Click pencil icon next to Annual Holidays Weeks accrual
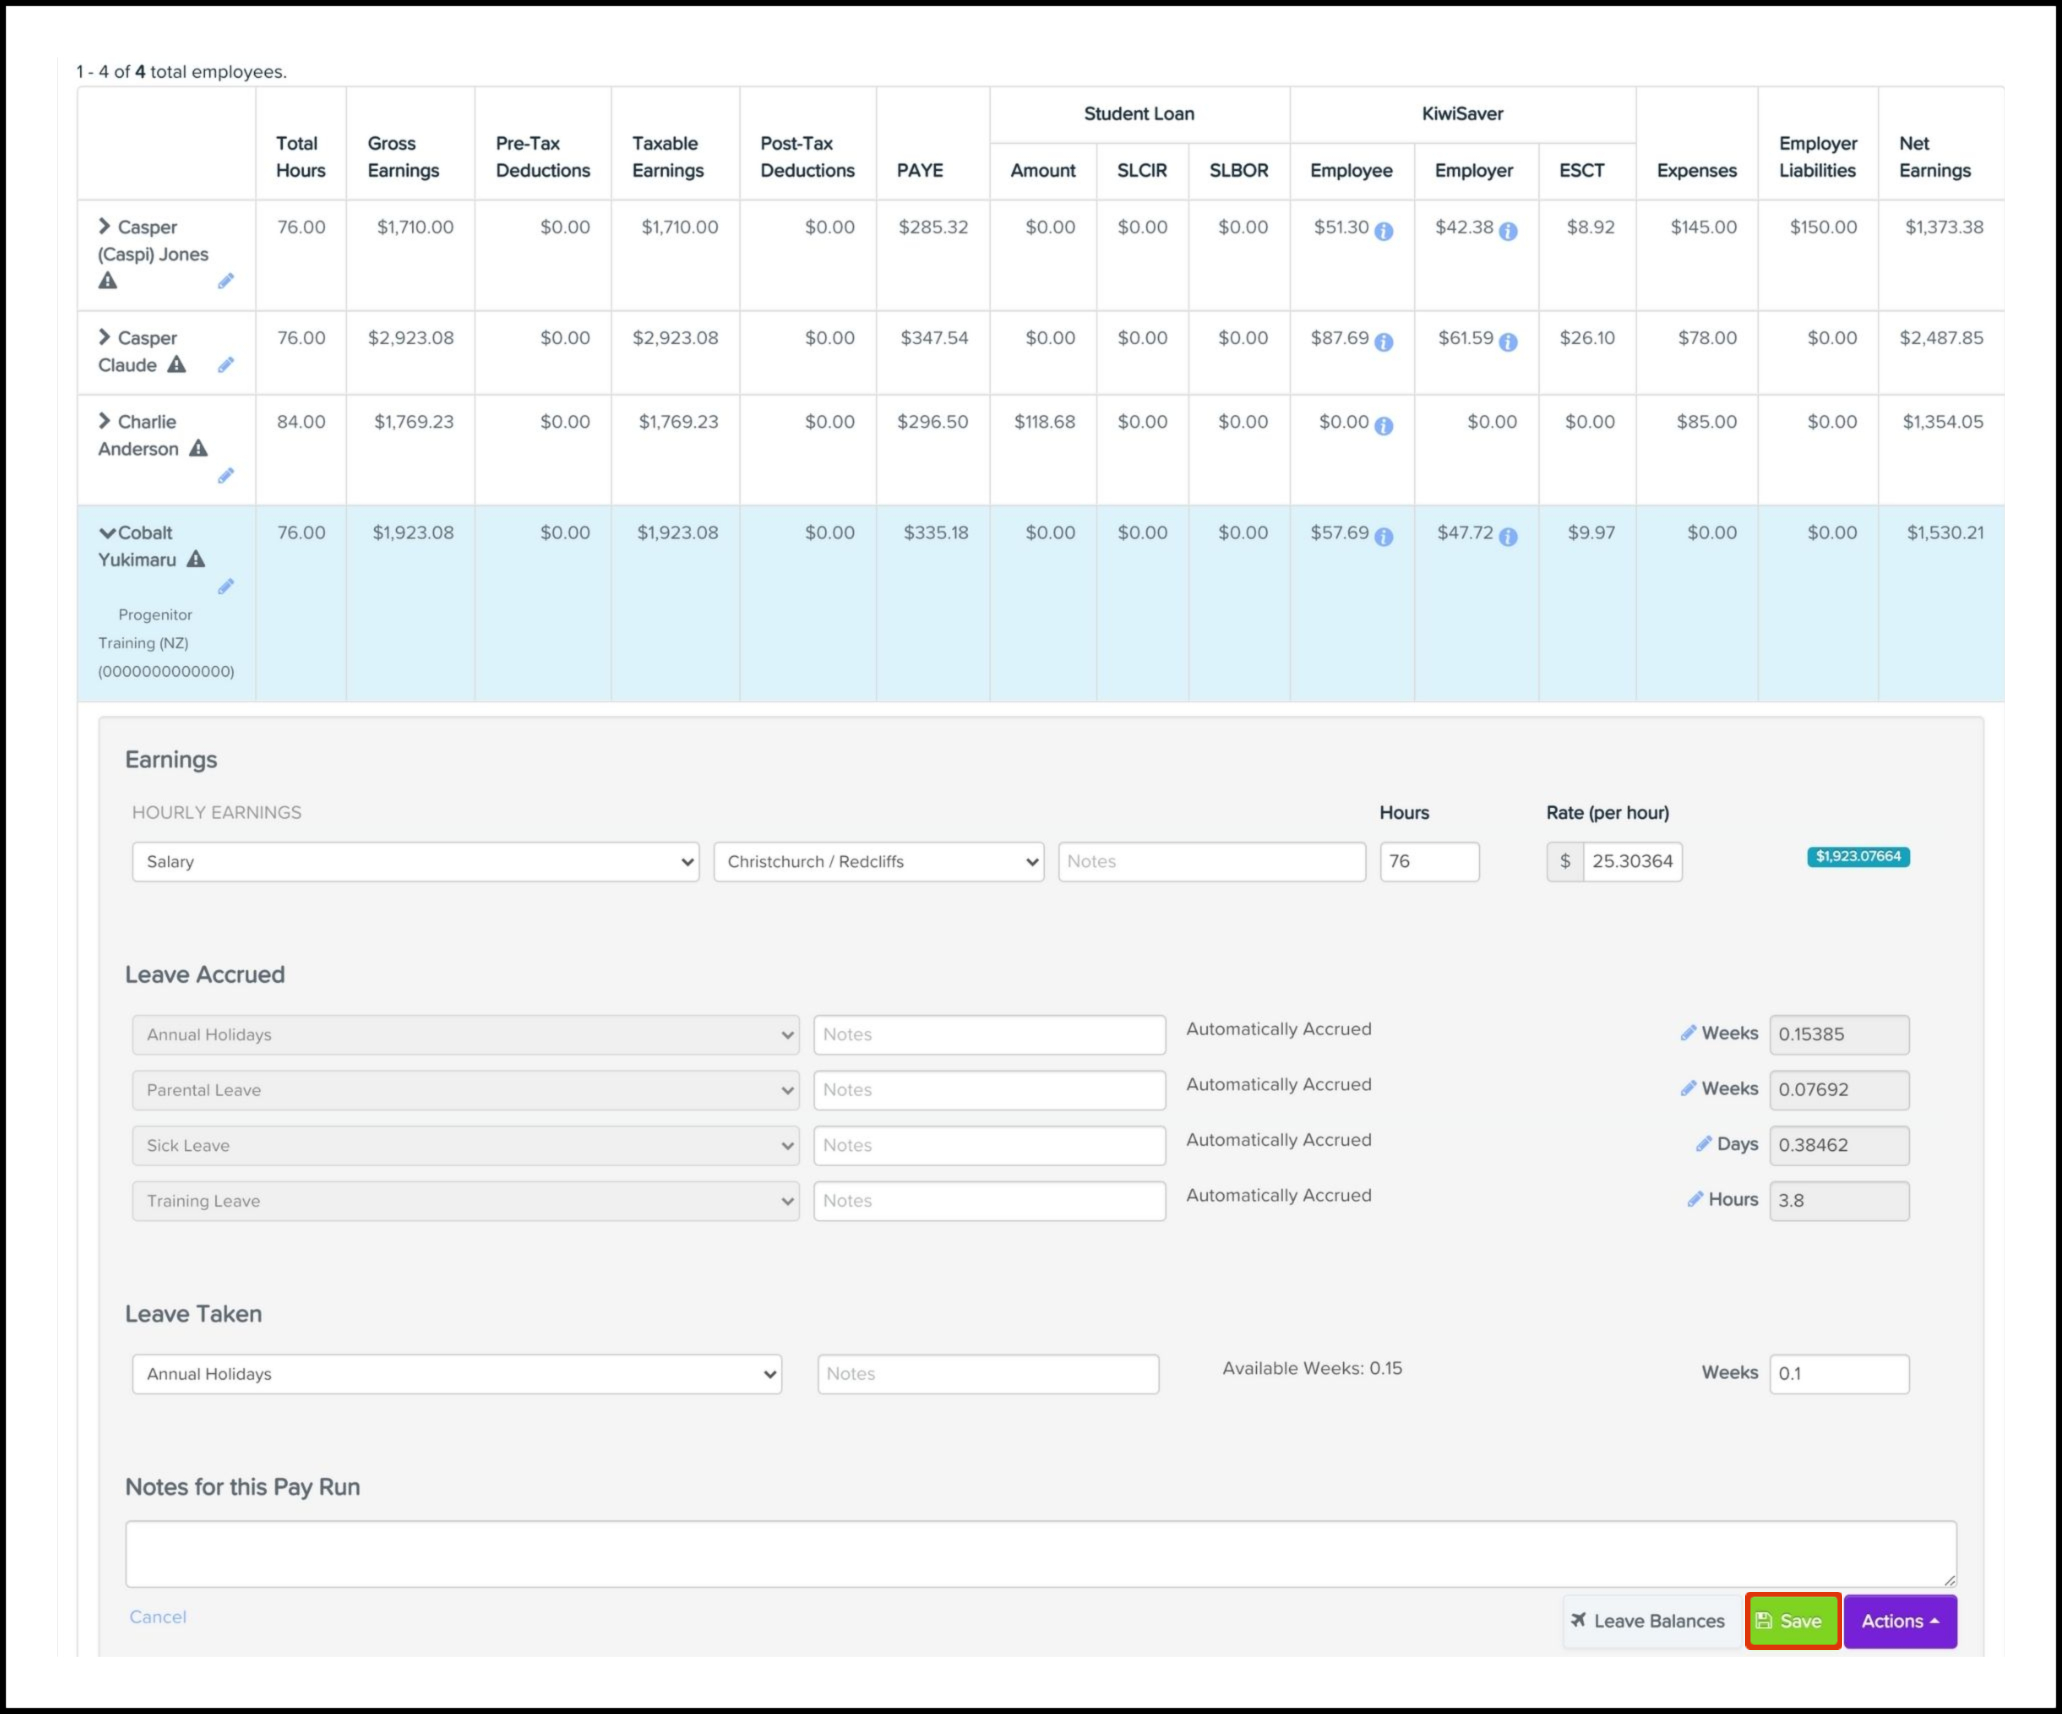 [x=1688, y=1033]
